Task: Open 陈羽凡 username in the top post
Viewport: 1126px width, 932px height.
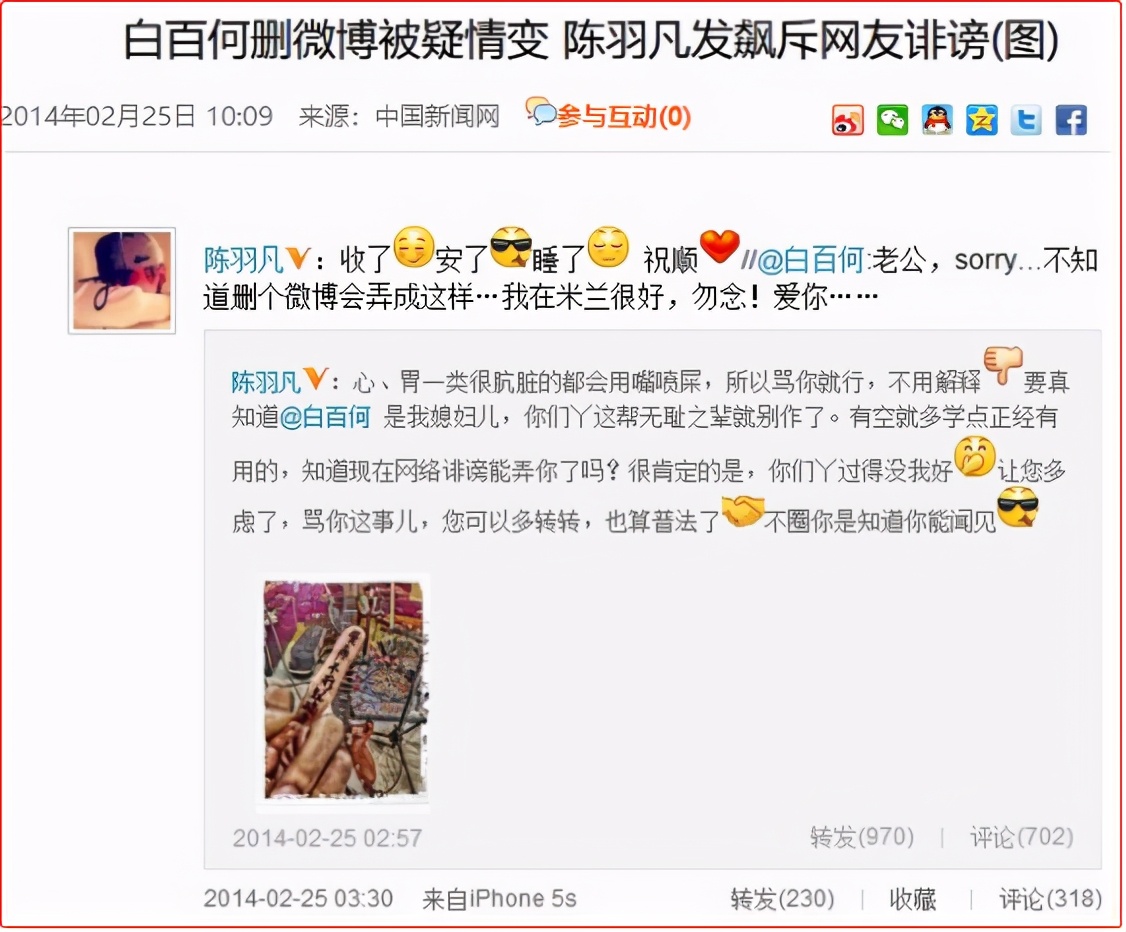Action: (244, 260)
